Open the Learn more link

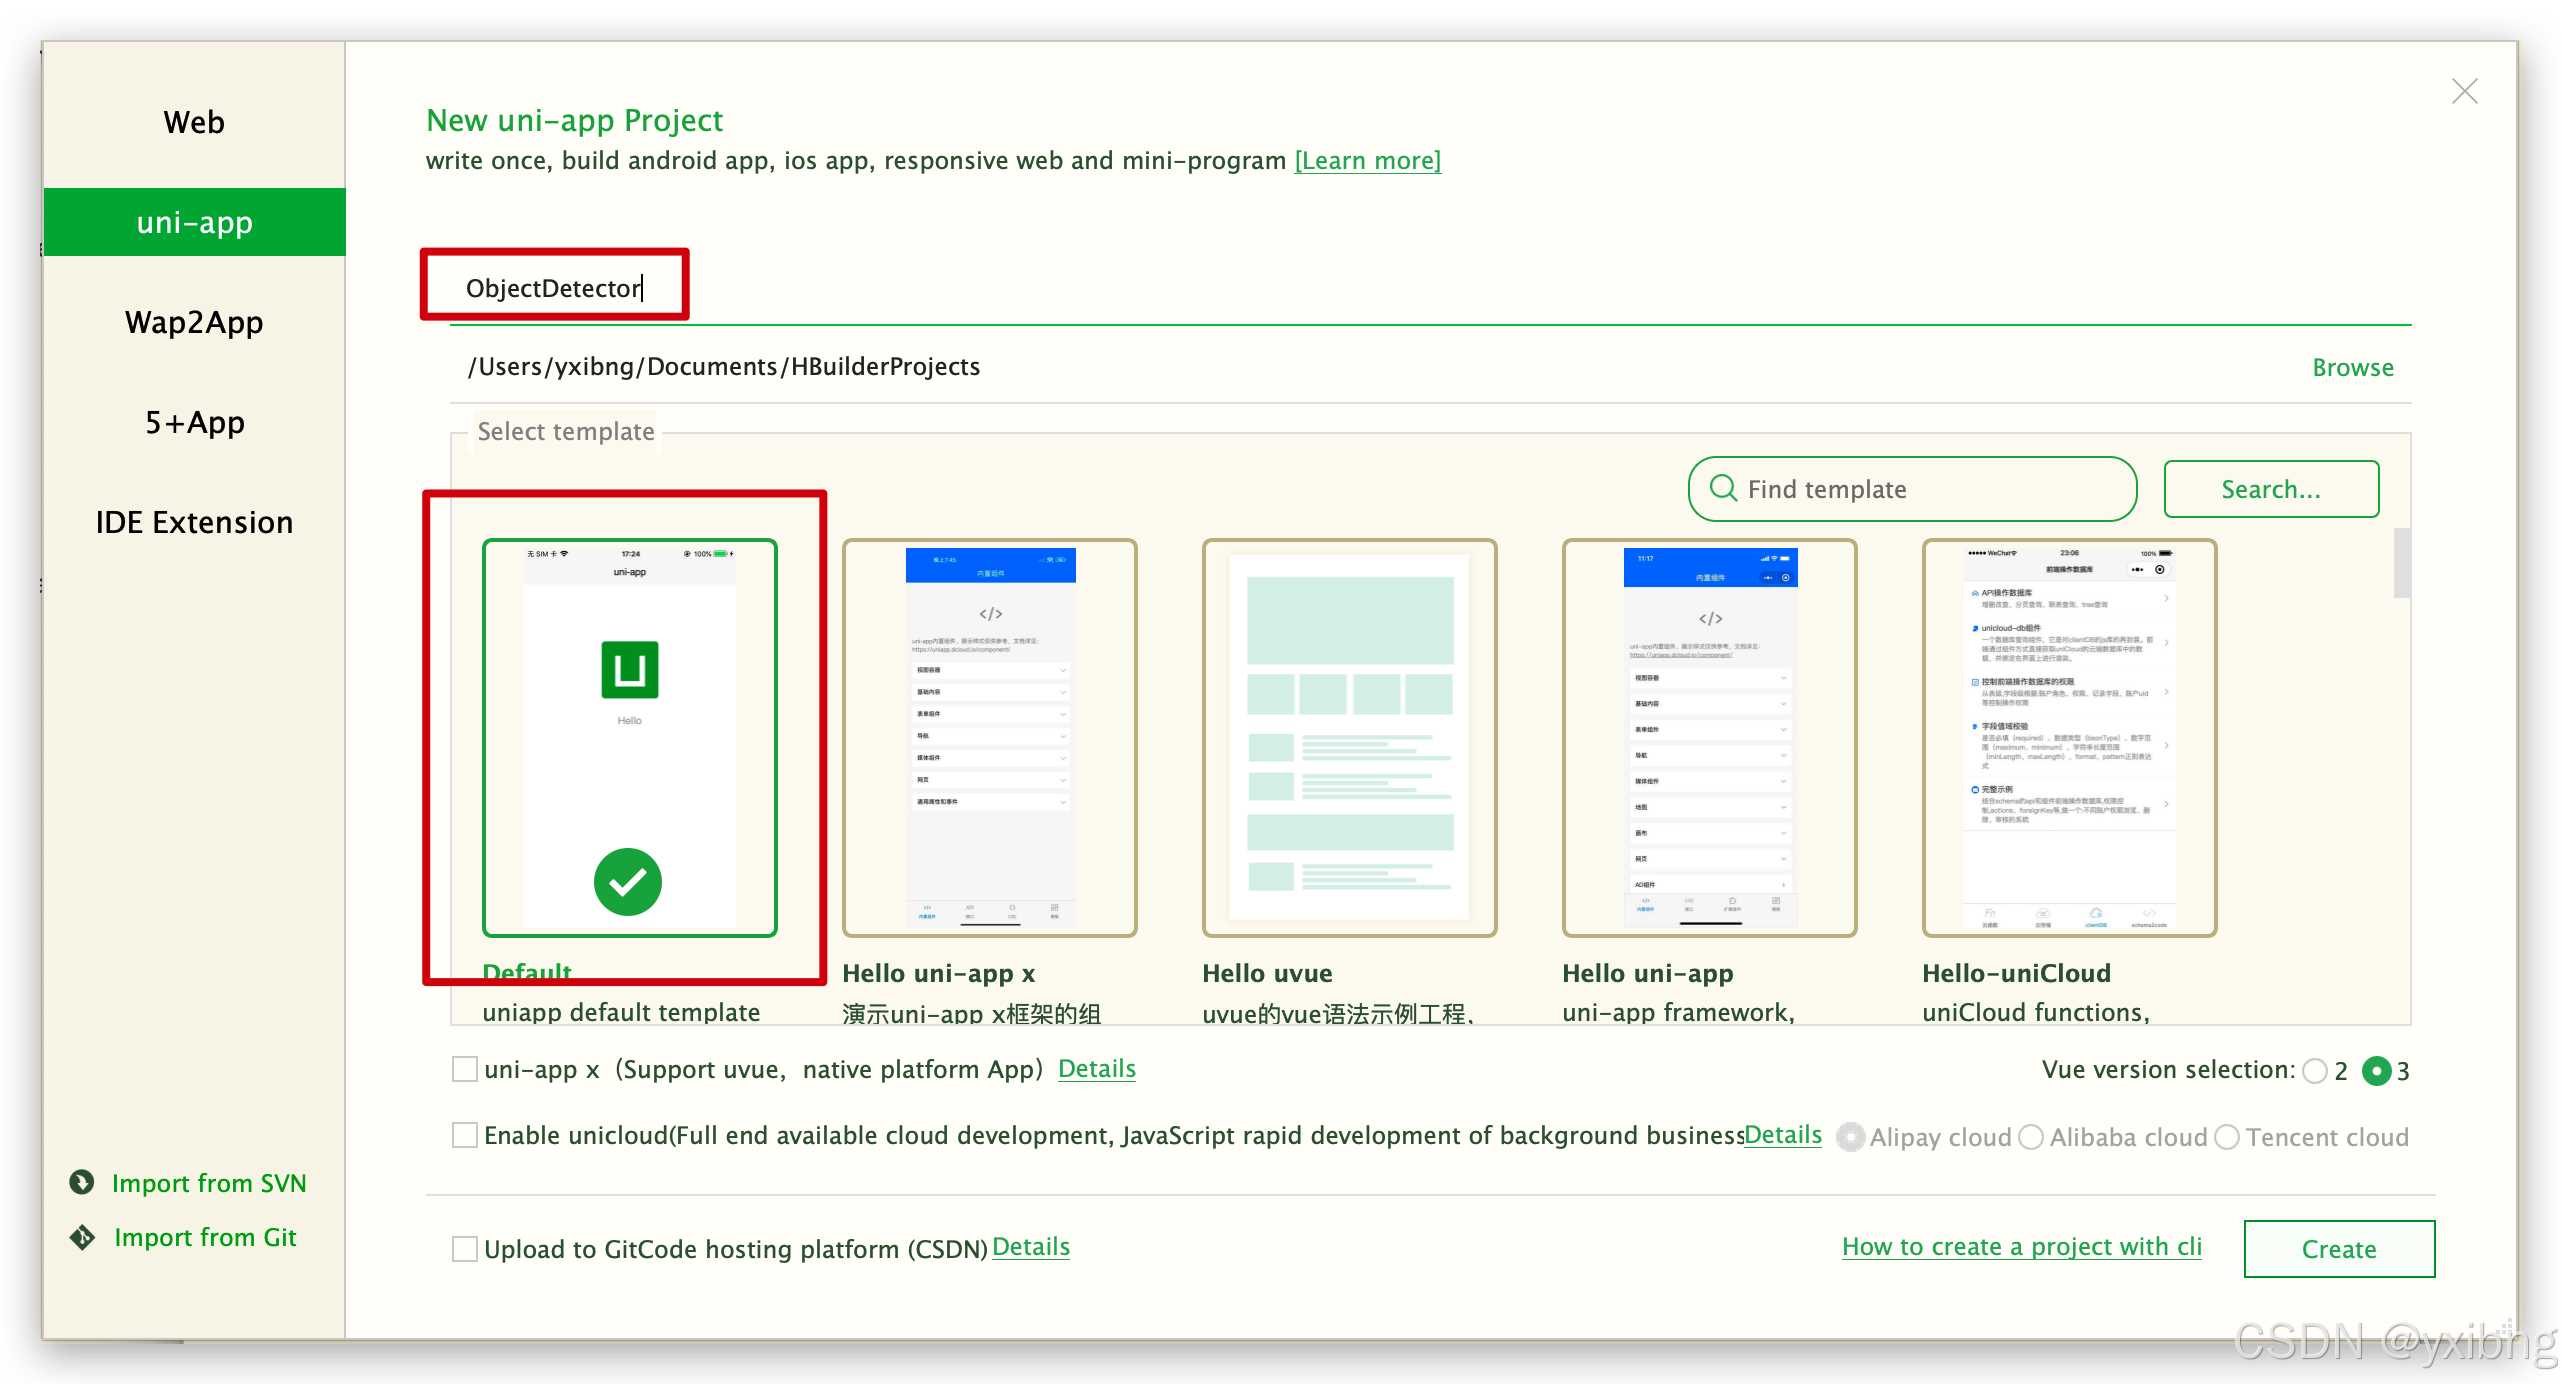tap(1367, 161)
